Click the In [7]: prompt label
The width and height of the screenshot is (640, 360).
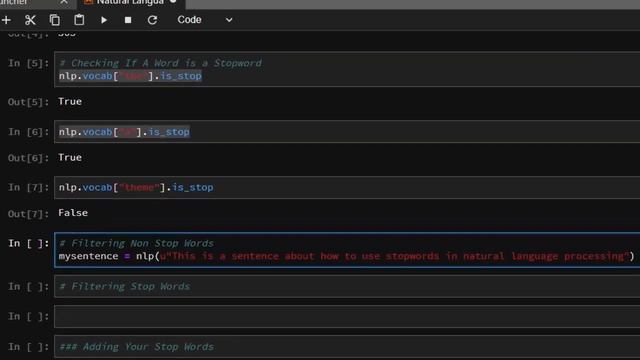click(29, 187)
